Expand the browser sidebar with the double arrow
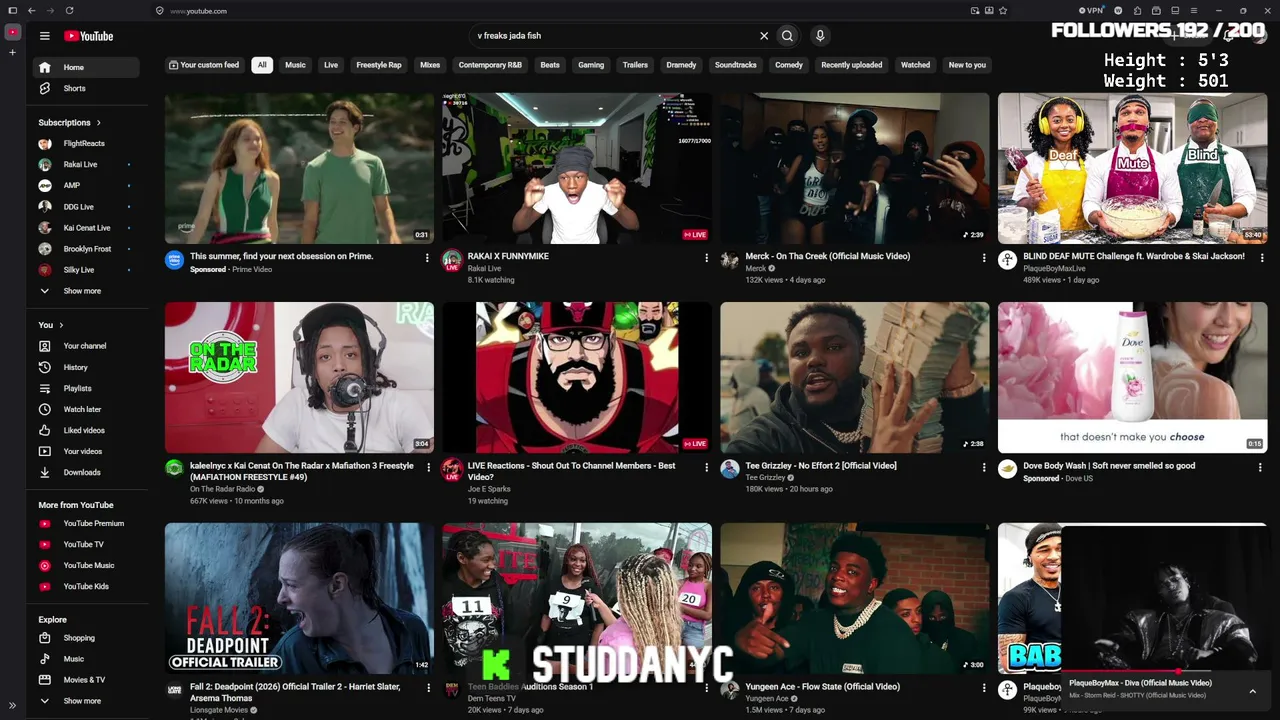Screen dimensions: 1280x720 (12, 706)
